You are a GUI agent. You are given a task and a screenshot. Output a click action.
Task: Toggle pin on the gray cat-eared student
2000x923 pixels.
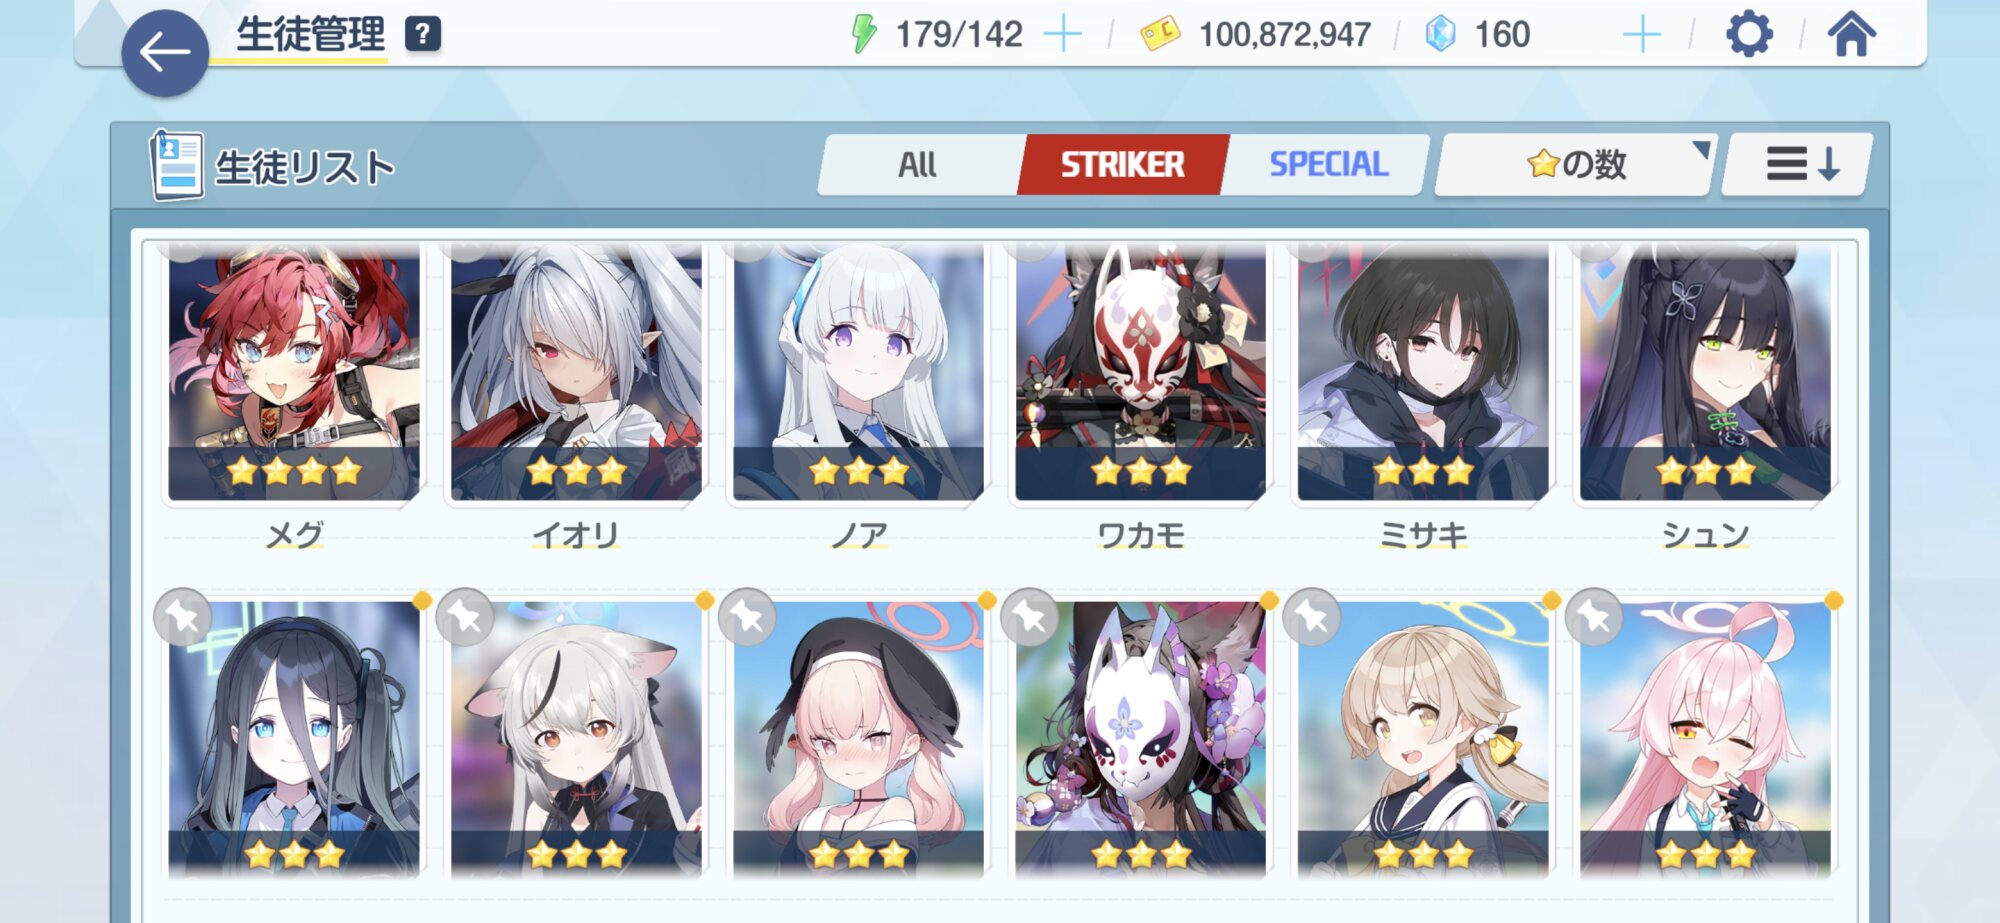[465, 617]
